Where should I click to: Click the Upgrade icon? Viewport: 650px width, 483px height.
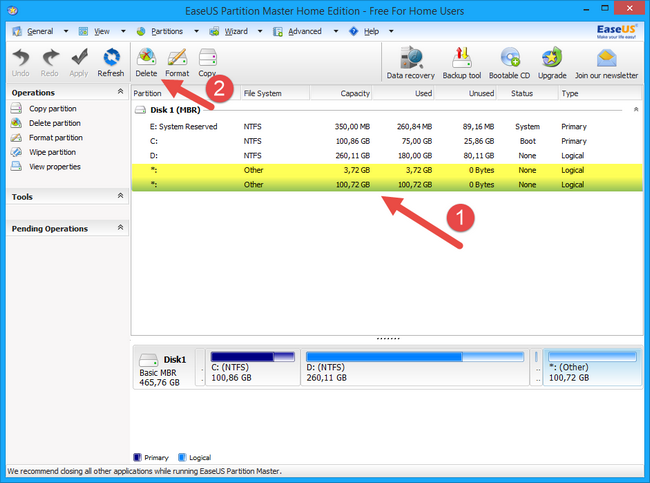[x=552, y=62]
